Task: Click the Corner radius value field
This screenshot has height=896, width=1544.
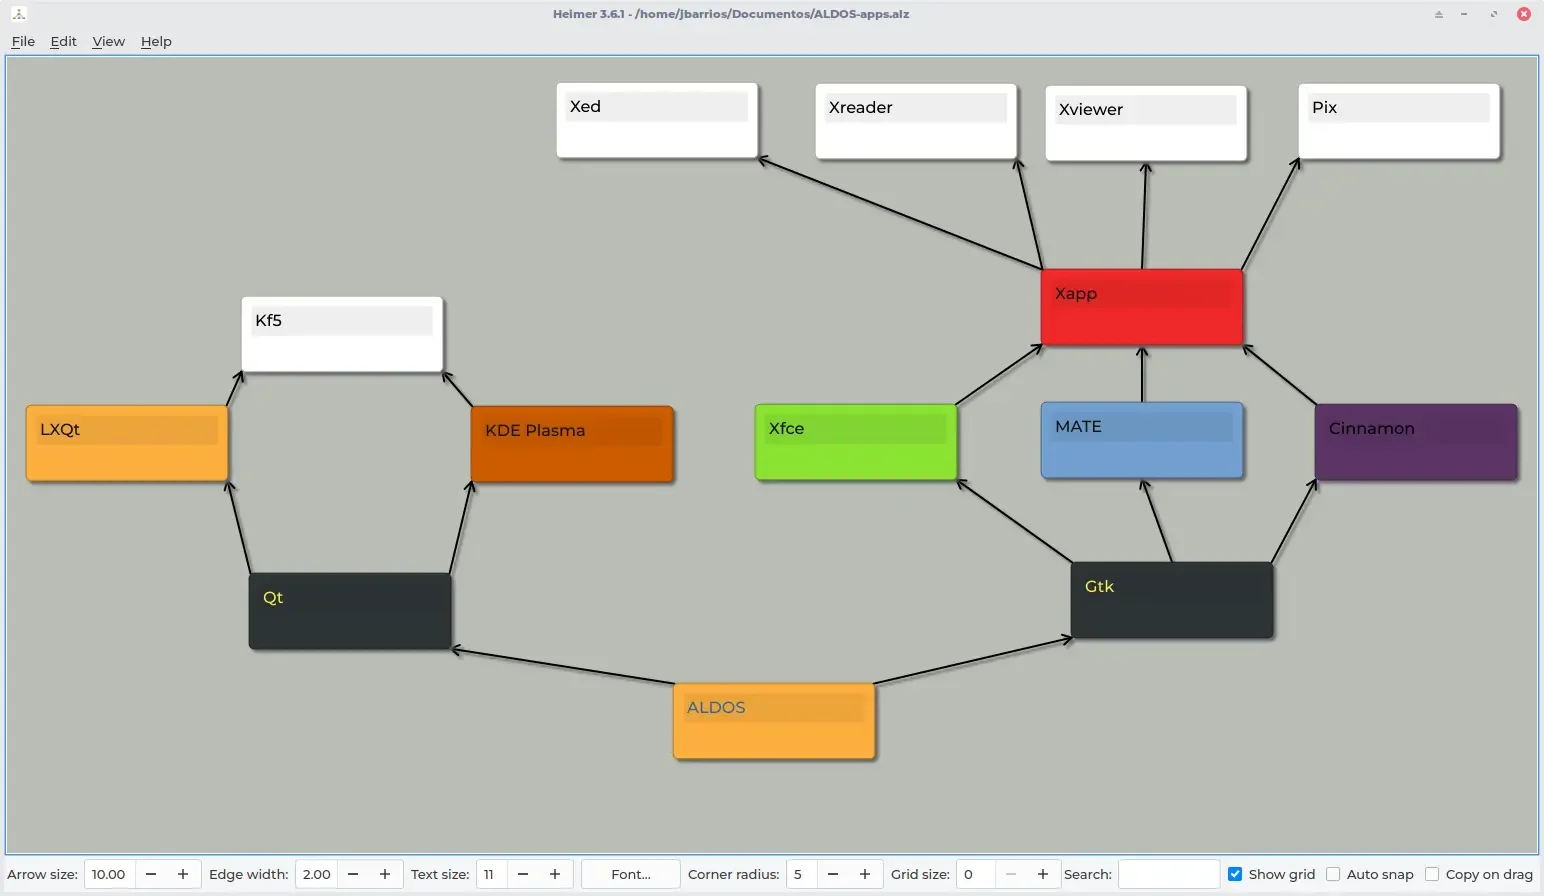Action: click(x=802, y=874)
